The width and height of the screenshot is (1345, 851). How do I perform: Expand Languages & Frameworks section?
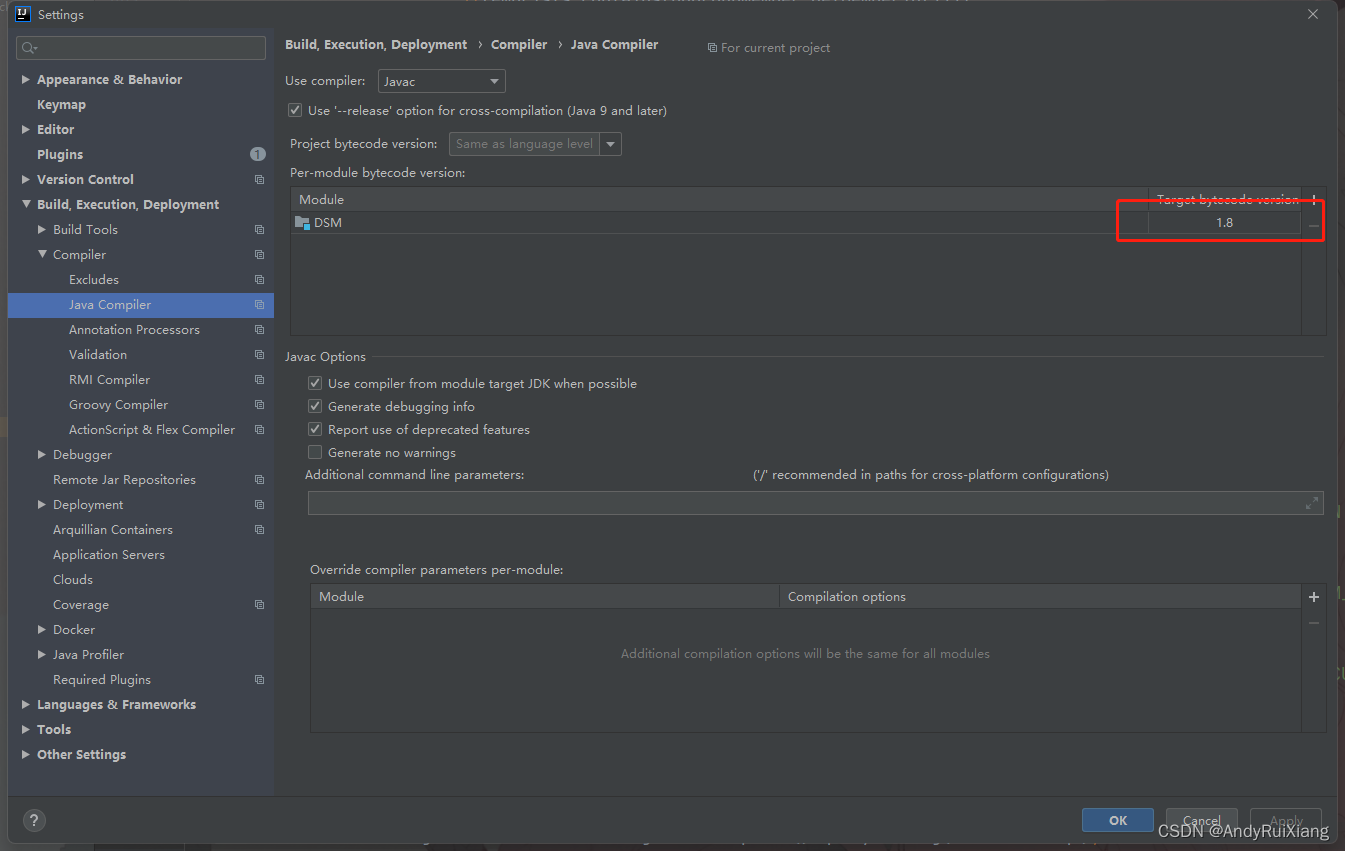click(26, 704)
